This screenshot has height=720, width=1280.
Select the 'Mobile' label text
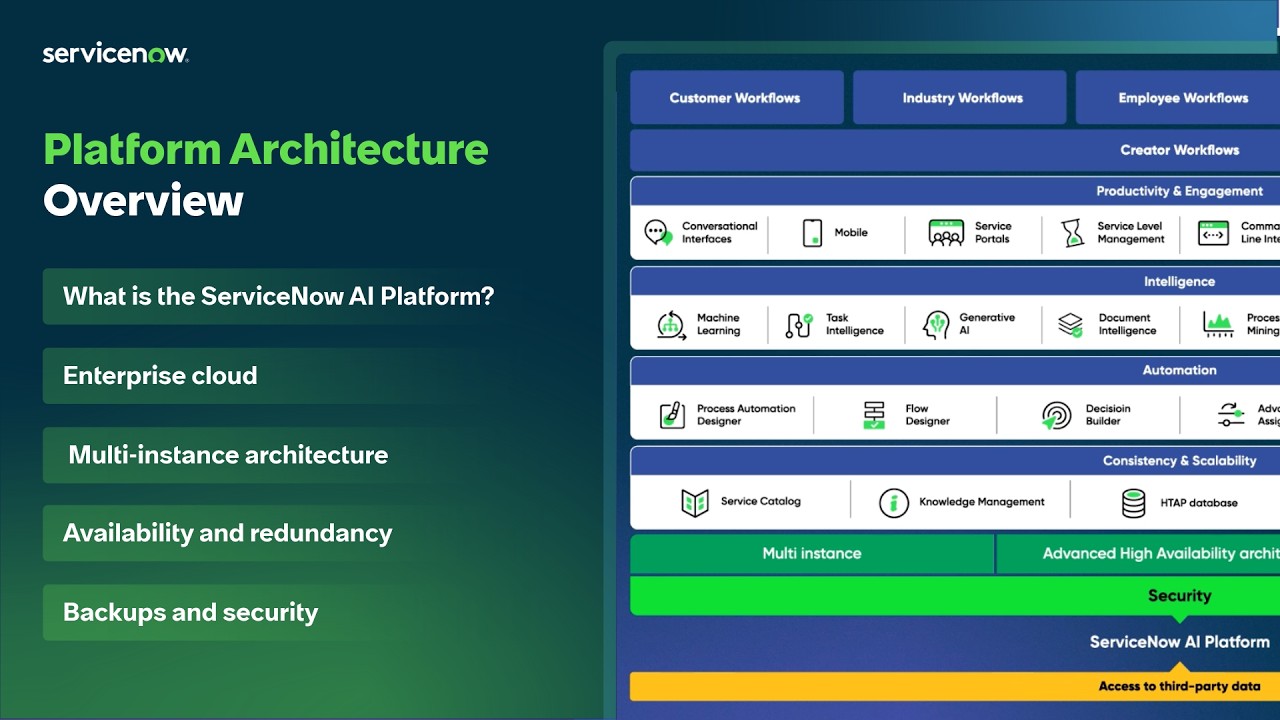point(851,233)
